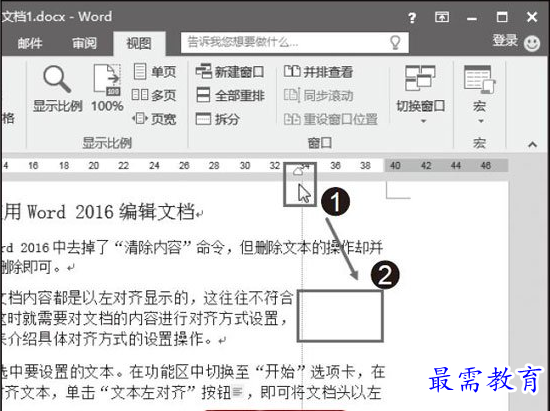Select the View (视图) tab

coord(139,43)
